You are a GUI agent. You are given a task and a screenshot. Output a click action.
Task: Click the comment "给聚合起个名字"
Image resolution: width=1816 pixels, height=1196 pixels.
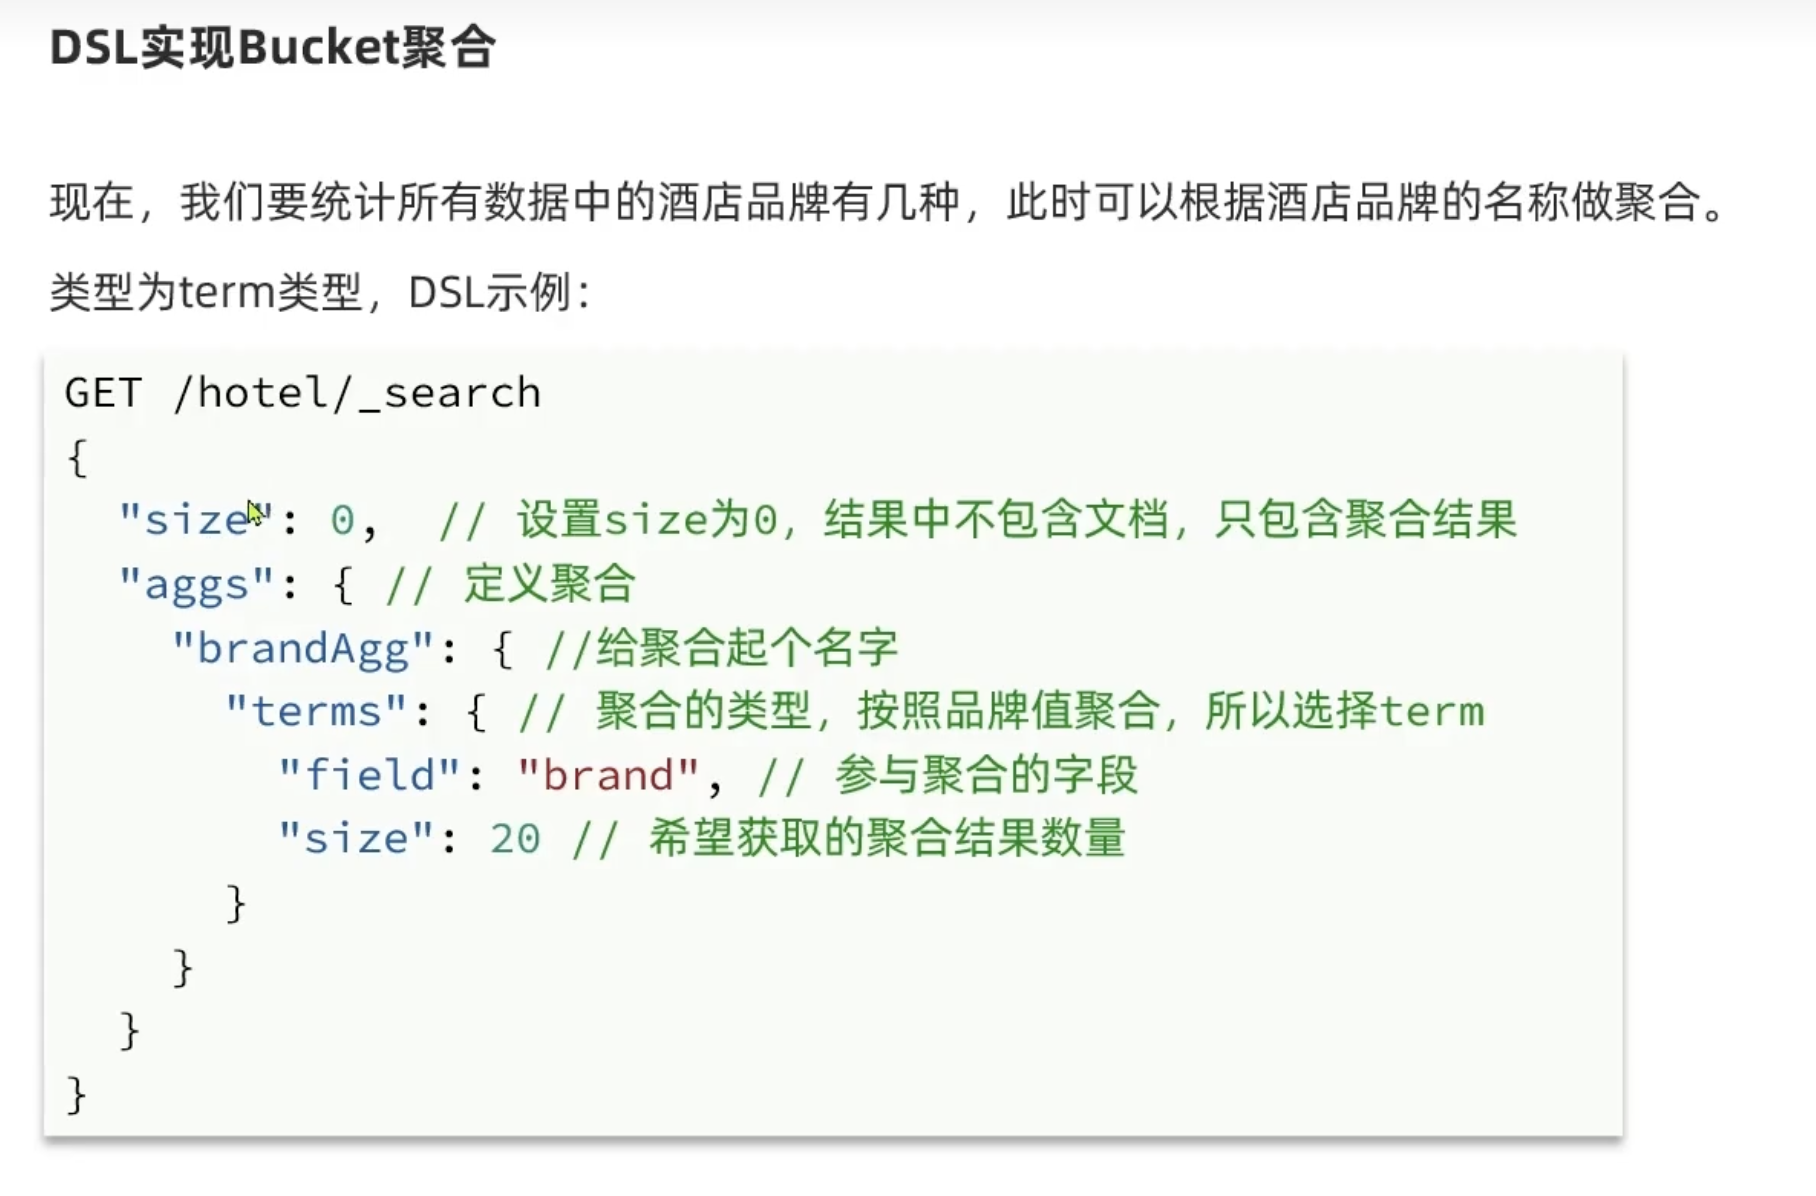point(721,648)
